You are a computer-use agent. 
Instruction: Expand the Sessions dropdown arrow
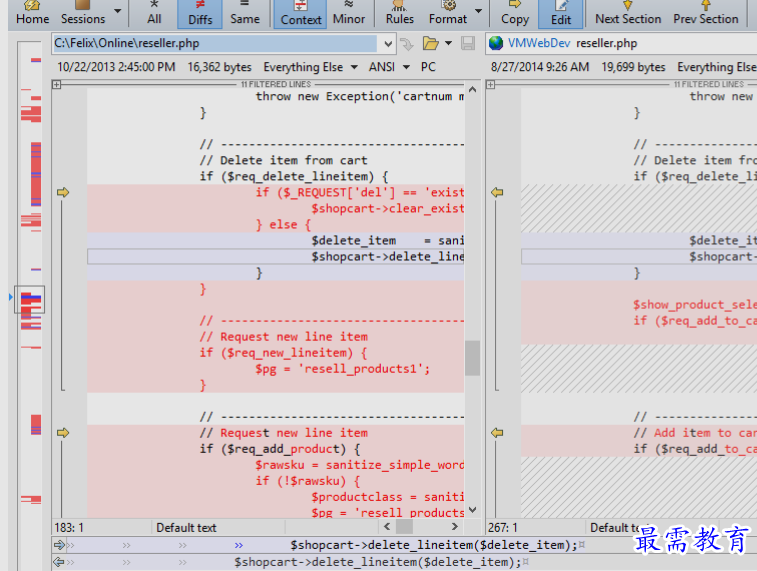point(117,11)
